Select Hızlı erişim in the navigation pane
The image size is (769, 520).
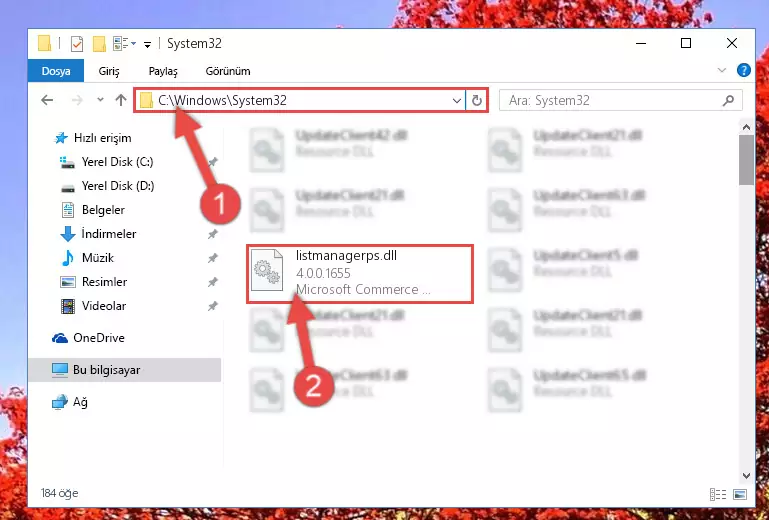pos(103,138)
